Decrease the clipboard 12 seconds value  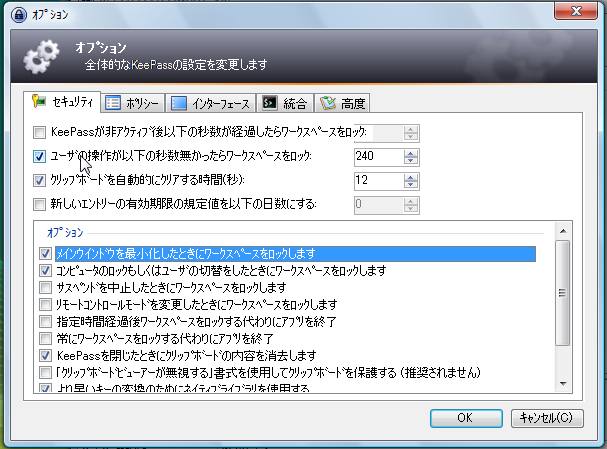(x=411, y=185)
